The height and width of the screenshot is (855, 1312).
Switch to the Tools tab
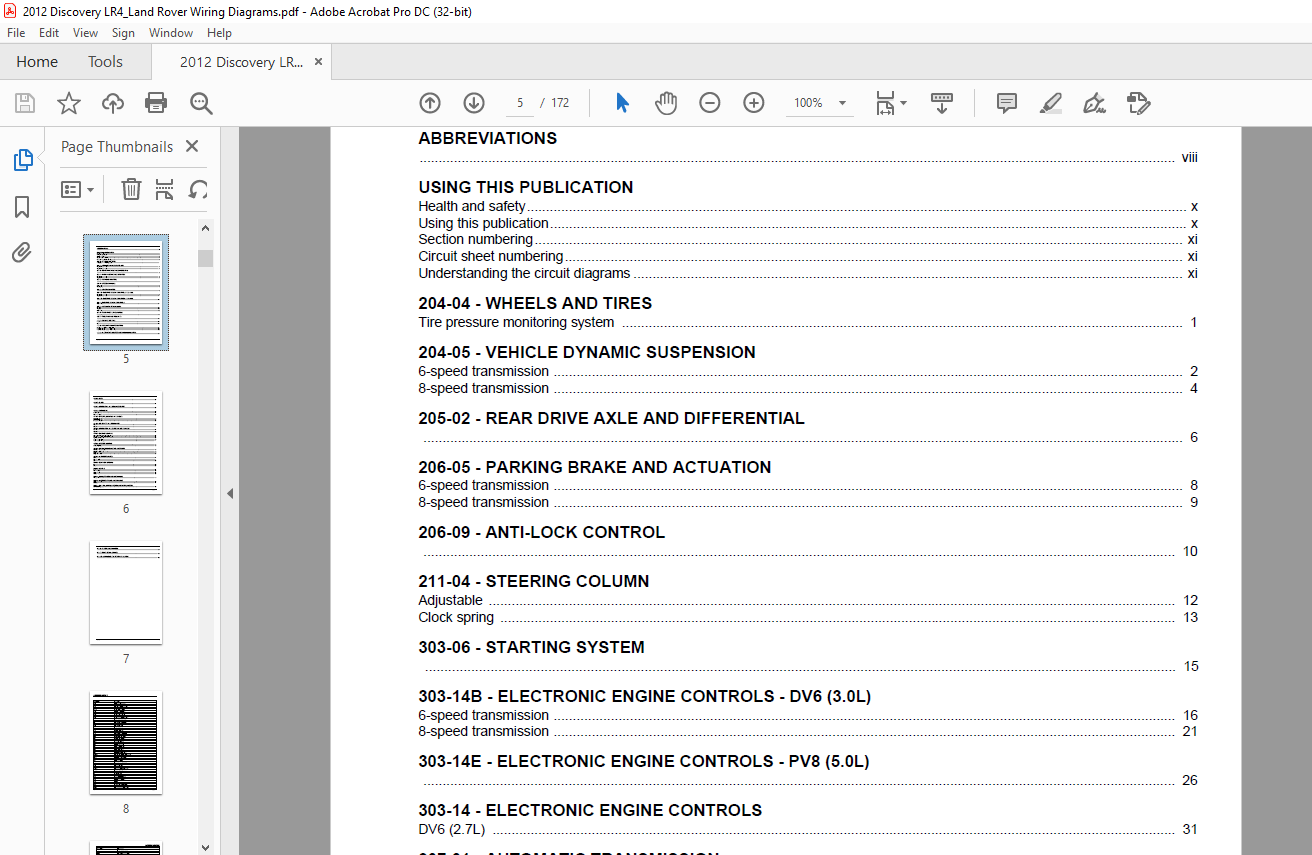[105, 62]
